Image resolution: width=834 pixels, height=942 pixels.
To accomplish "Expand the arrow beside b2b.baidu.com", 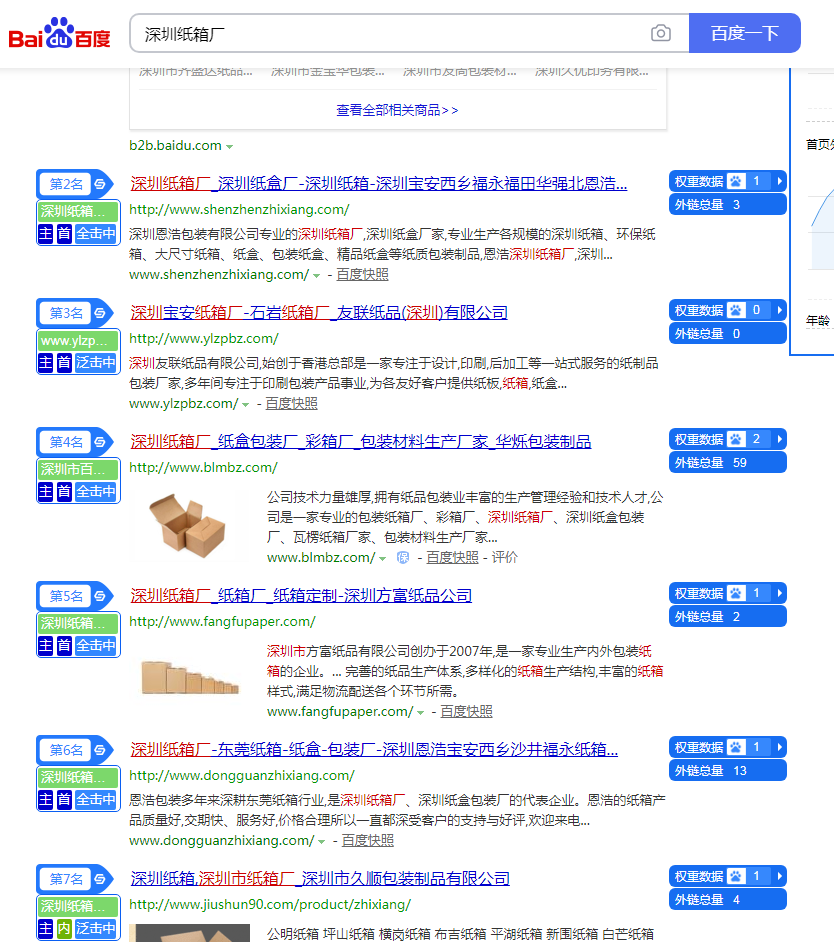I will (x=230, y=147).
